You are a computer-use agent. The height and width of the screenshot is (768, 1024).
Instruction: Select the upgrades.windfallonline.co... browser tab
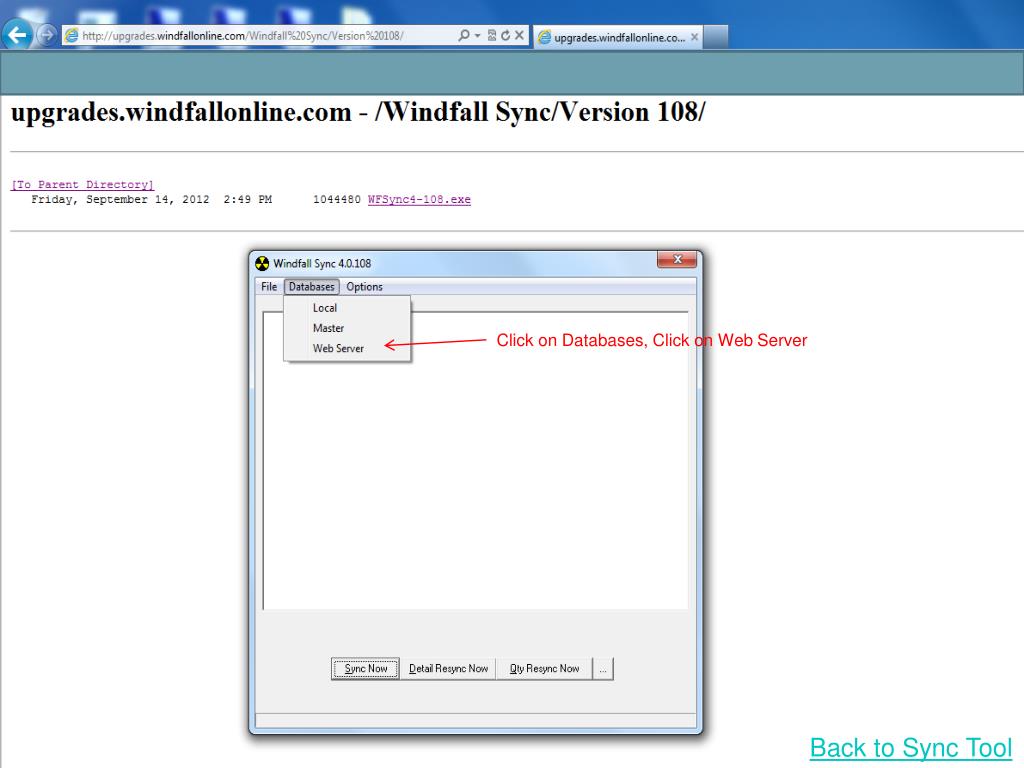point(618,38)
